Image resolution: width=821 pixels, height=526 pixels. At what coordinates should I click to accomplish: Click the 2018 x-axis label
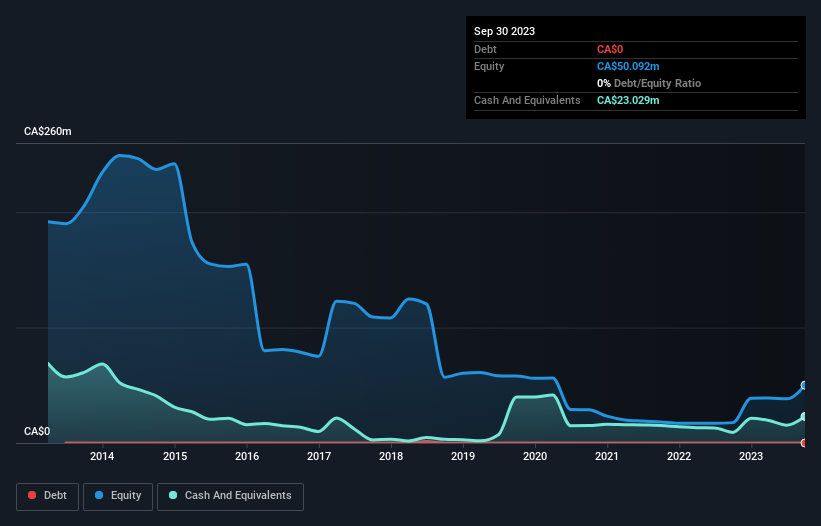pos(391,456)
